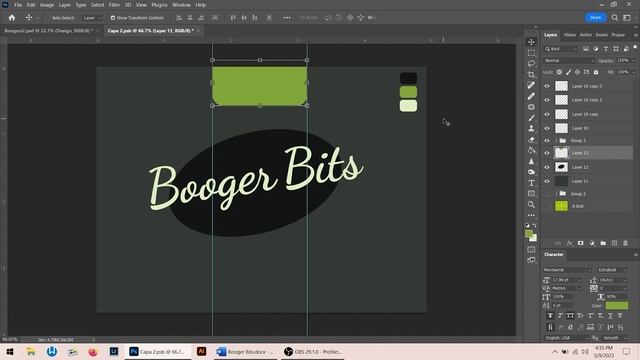Open the ExtraBold font style dropdown
Screen dimensions: 640x360
click(x=612, y=270)
